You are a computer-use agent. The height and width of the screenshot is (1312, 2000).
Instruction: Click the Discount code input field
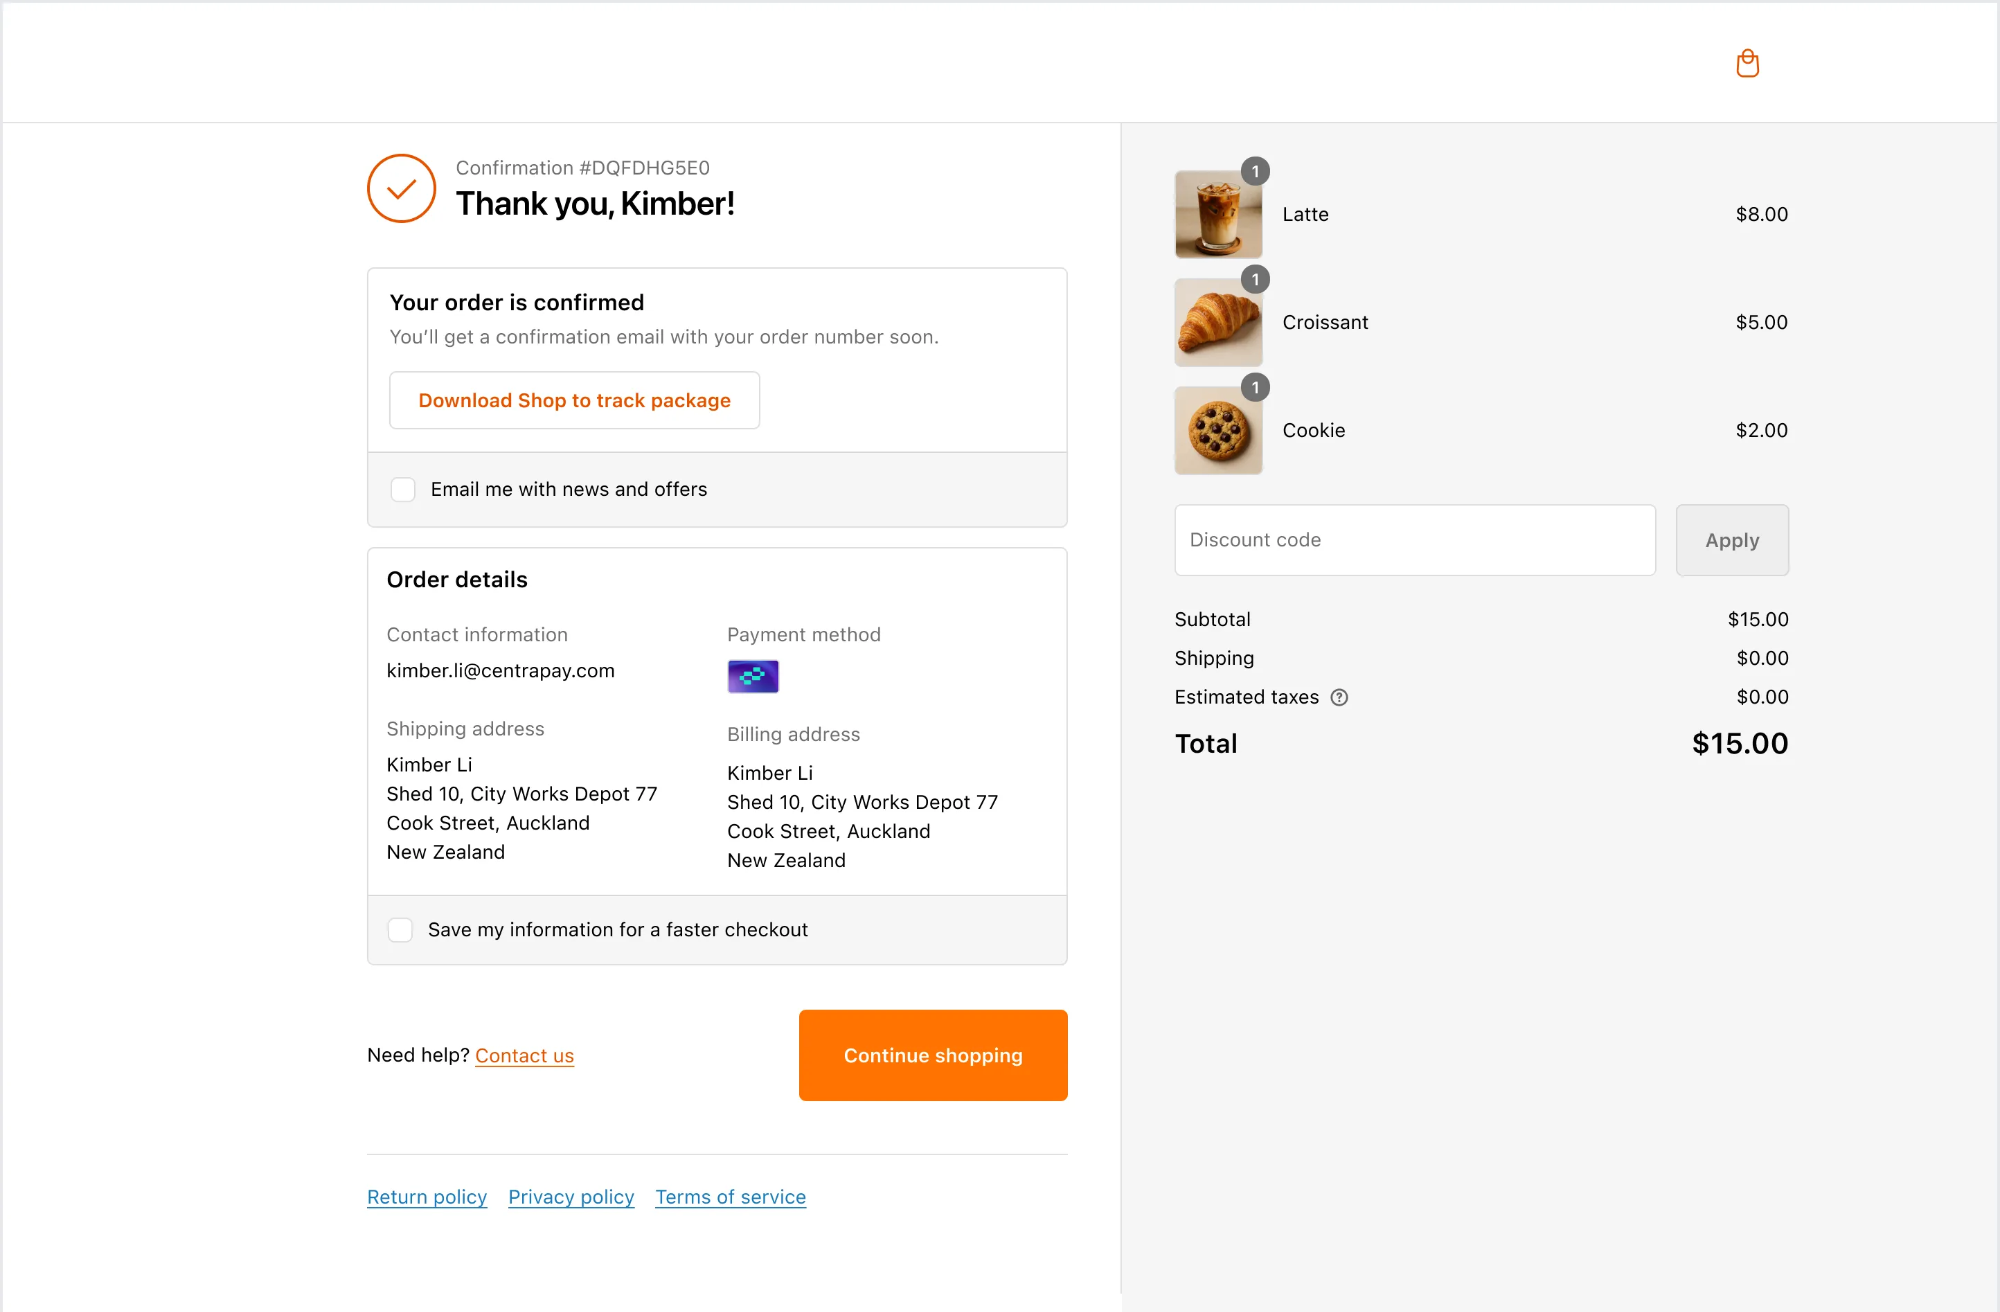[1414, 540]
